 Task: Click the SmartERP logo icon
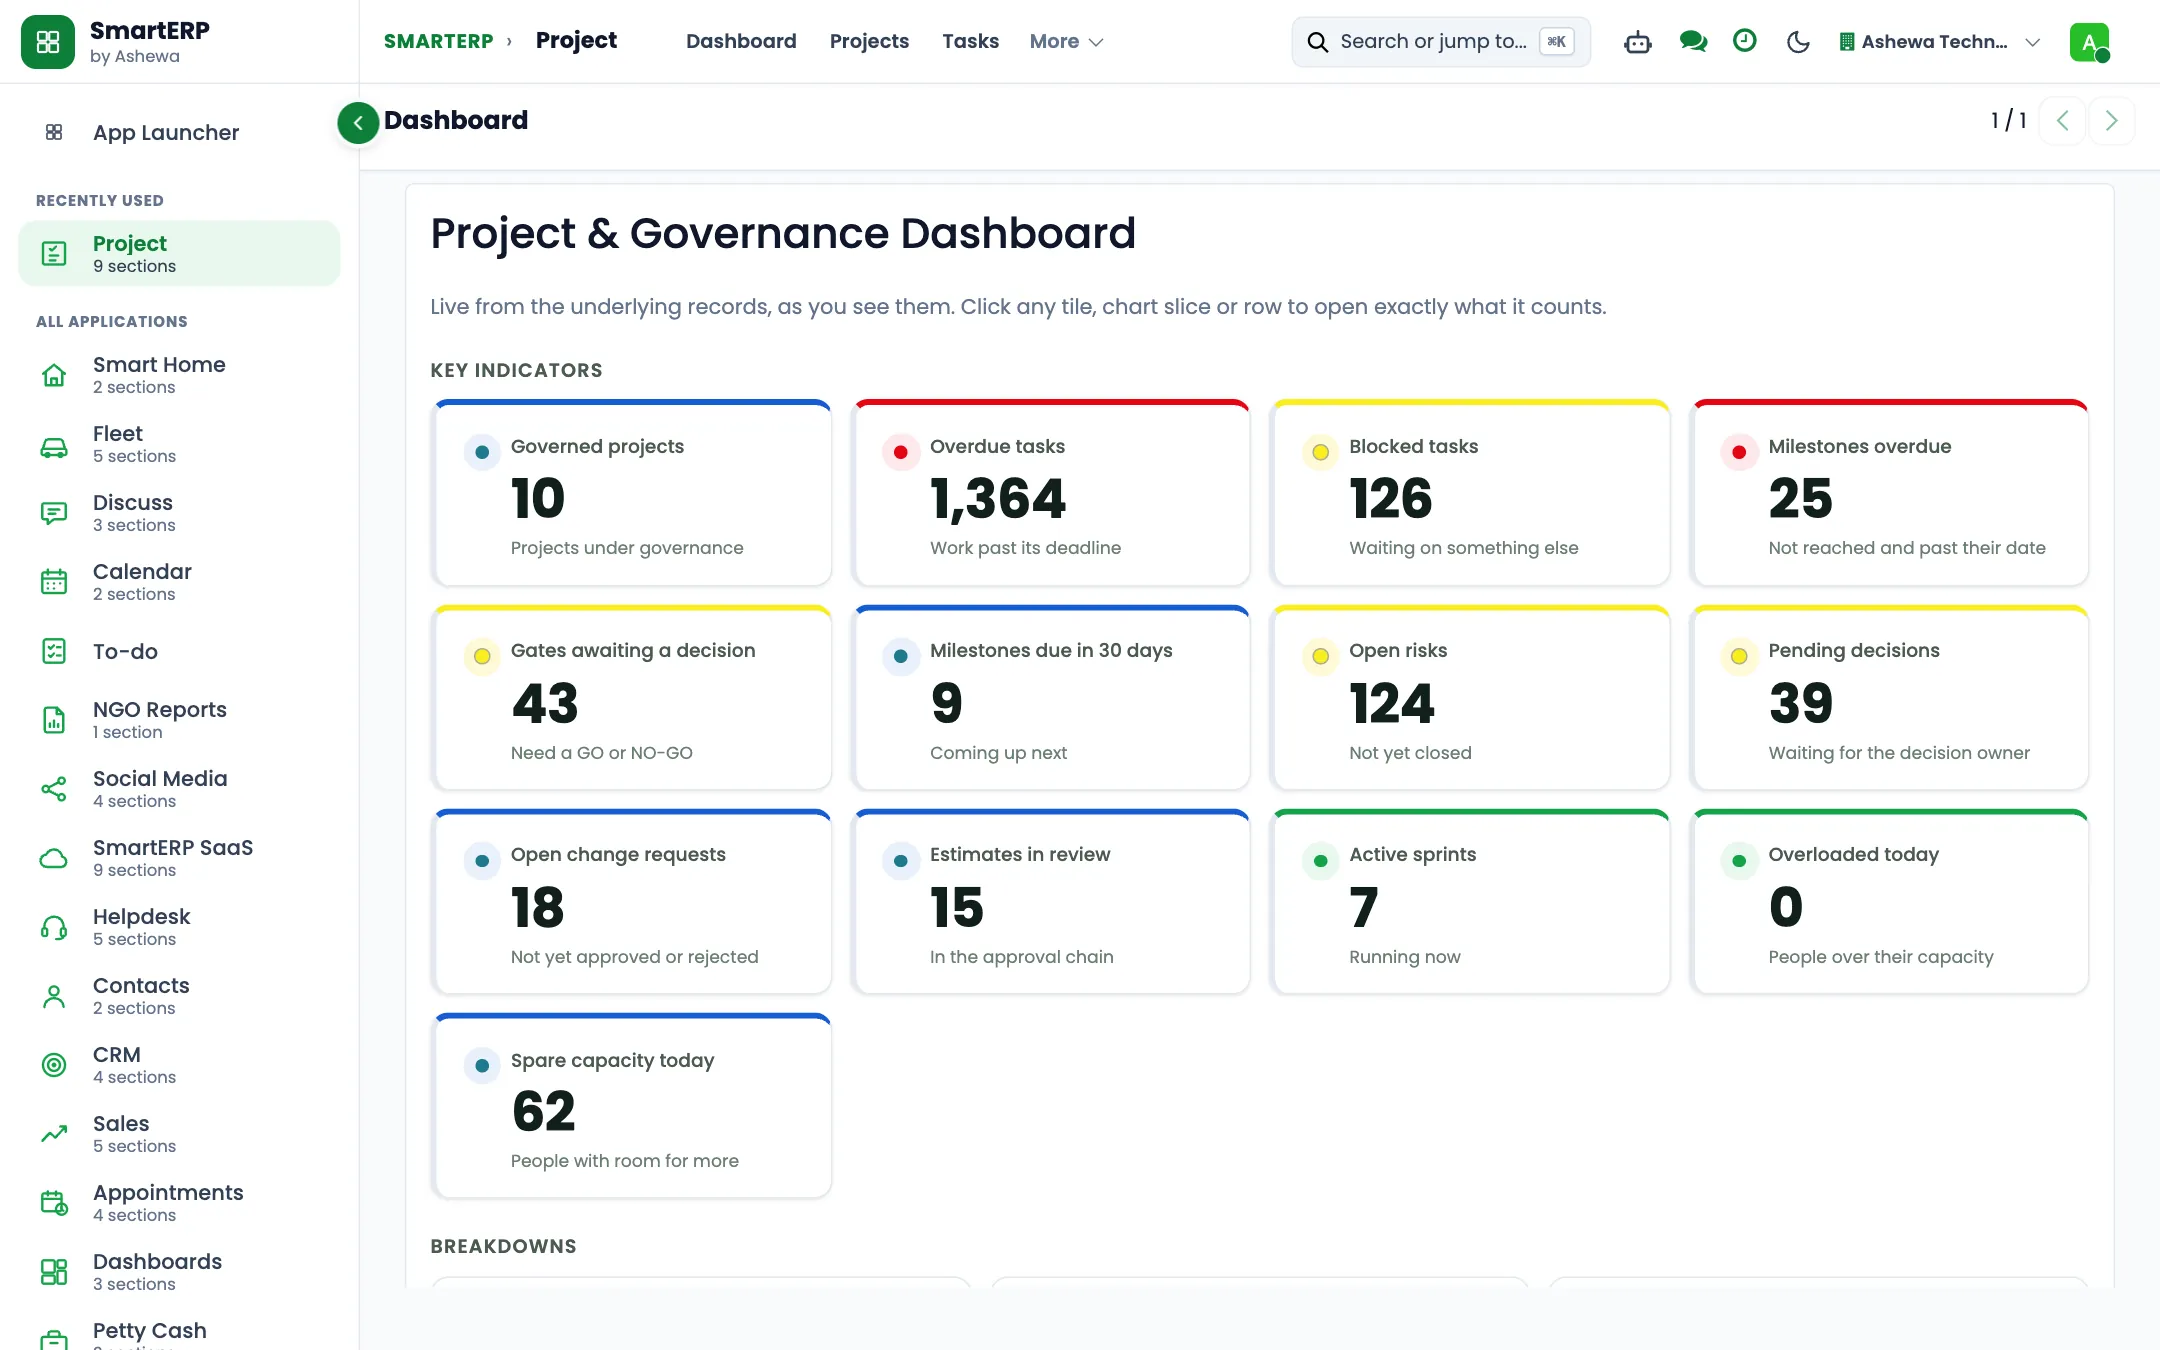coord(47,42)
